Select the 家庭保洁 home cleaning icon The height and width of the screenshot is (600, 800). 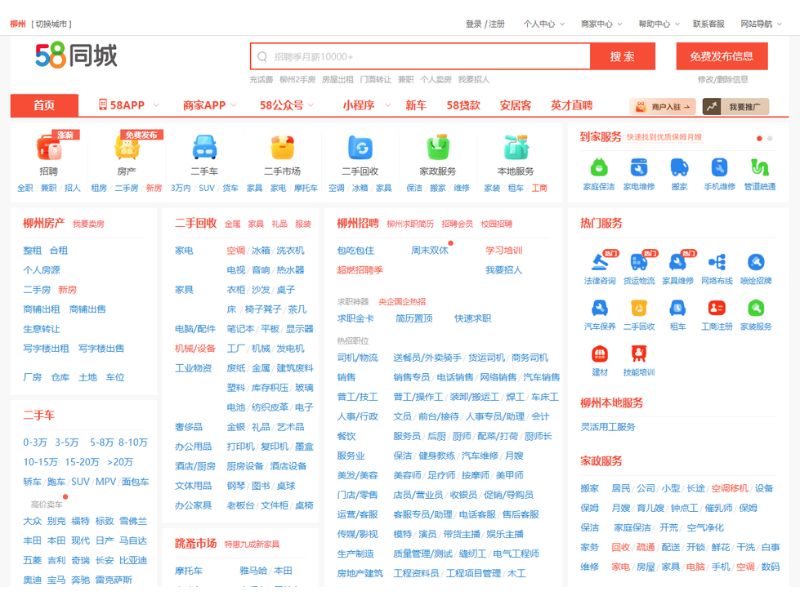click(x=599, y=167)
